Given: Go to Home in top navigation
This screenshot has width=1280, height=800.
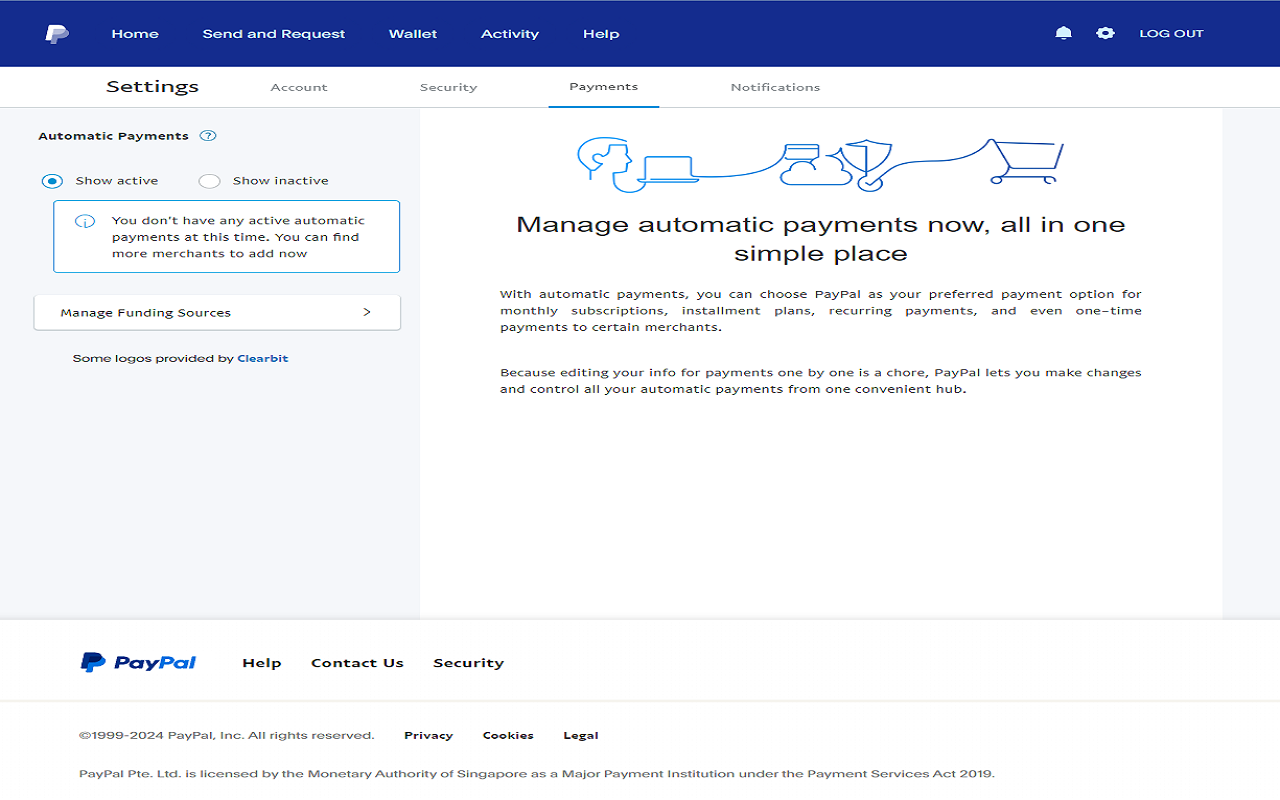Looking at the screenshot, I should click(x=135, y=34).
